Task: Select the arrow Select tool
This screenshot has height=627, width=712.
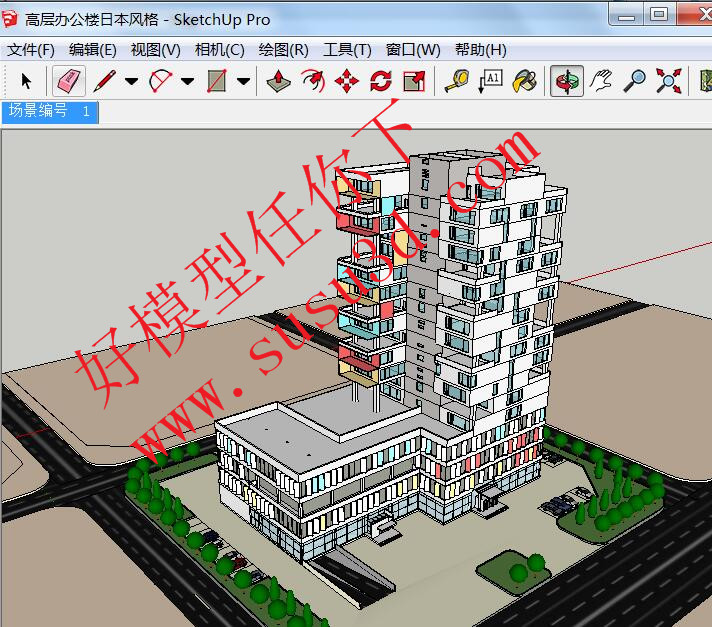Action: pyautogui.click(x=26, y=81)
